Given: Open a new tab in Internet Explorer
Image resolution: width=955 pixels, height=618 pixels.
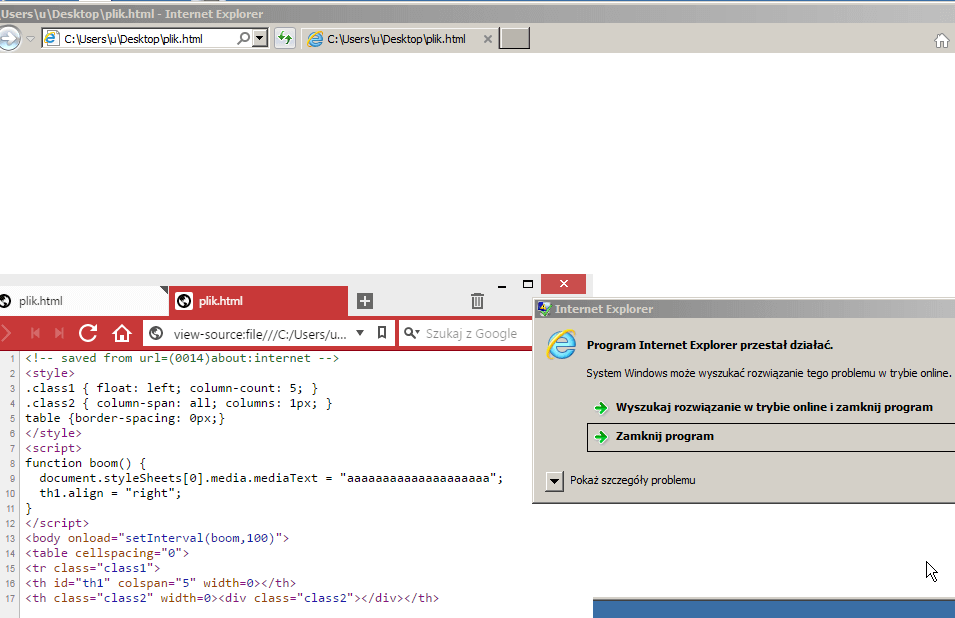Looking at the screenshot, I should click(x=514, y=38).
